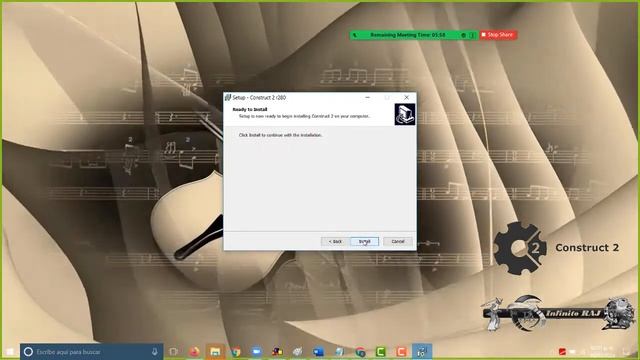Image resolution: width=640 pixels, height=360 pixels.
Task: Focus the 'Escribe aquí para buscar' search box
Action: point(91,351)
